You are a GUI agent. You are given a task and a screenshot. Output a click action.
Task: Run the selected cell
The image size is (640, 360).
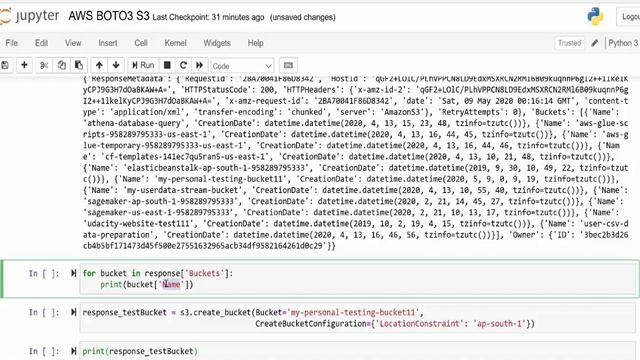coord(143,65)
